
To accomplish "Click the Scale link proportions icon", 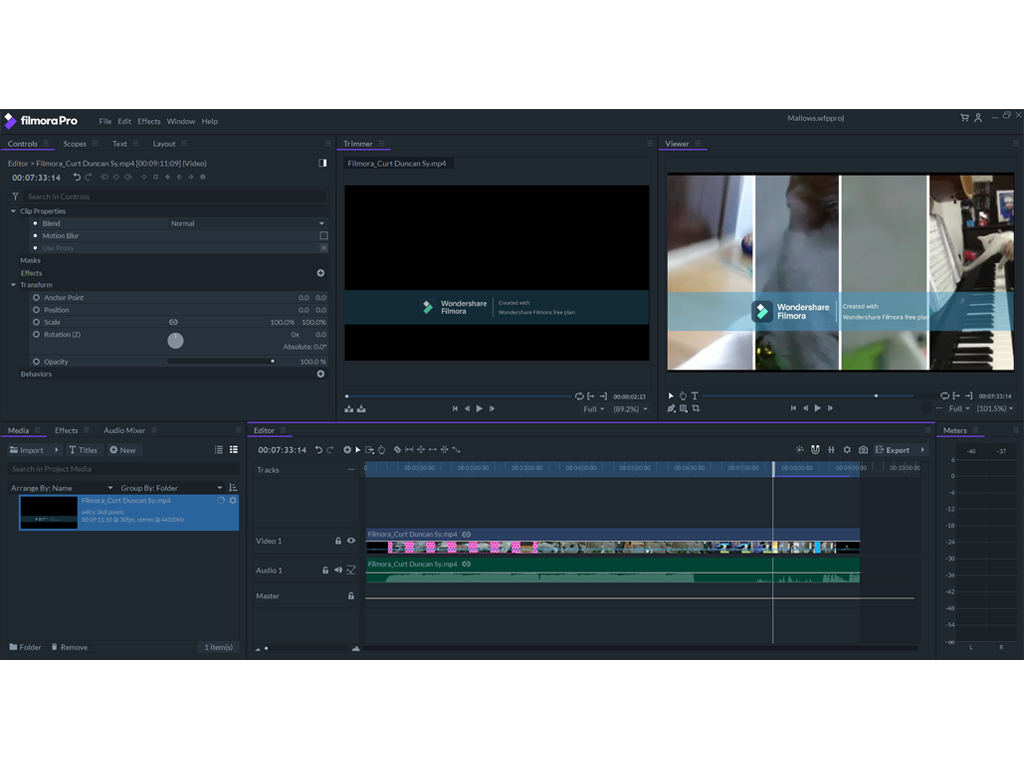I will [173, 322].
